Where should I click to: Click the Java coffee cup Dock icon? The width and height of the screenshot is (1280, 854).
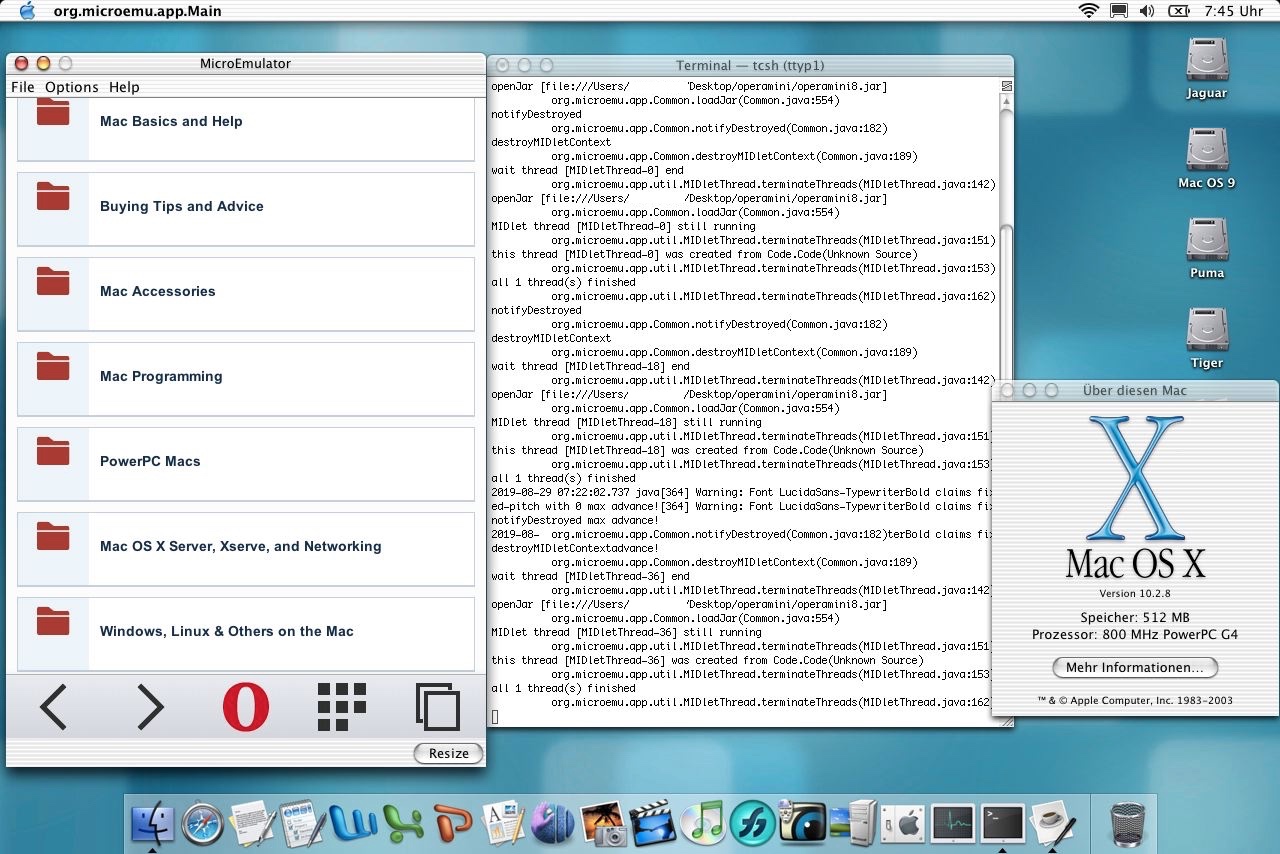coord(1052,823)
